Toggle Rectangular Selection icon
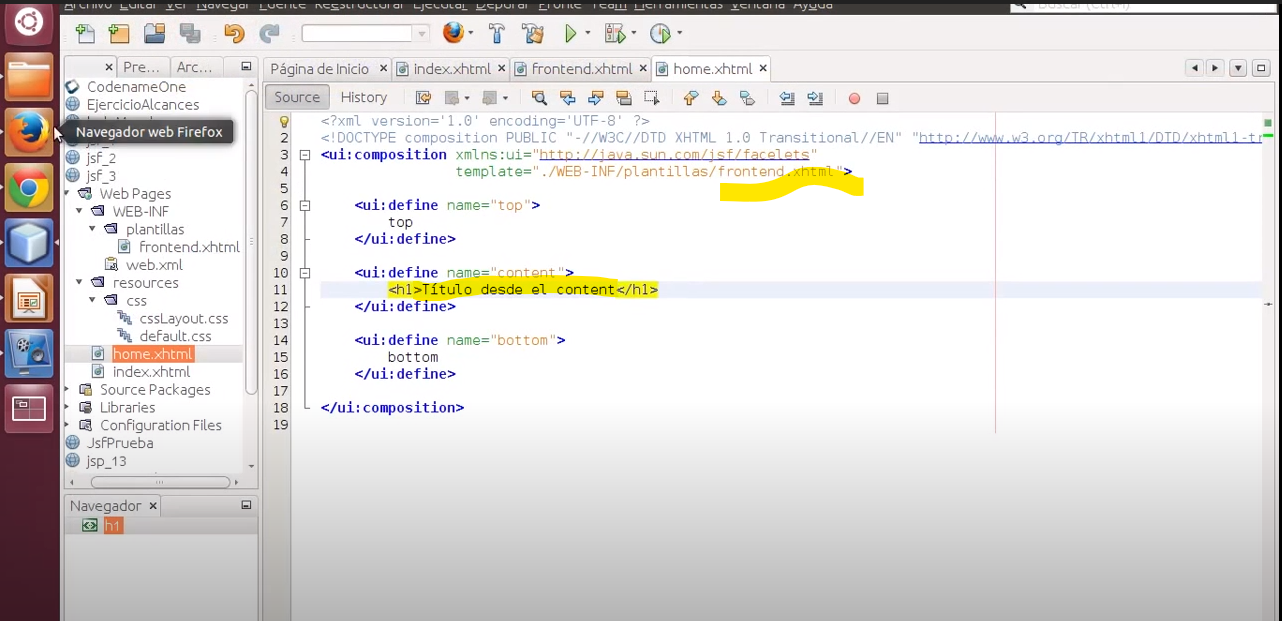 651,98
